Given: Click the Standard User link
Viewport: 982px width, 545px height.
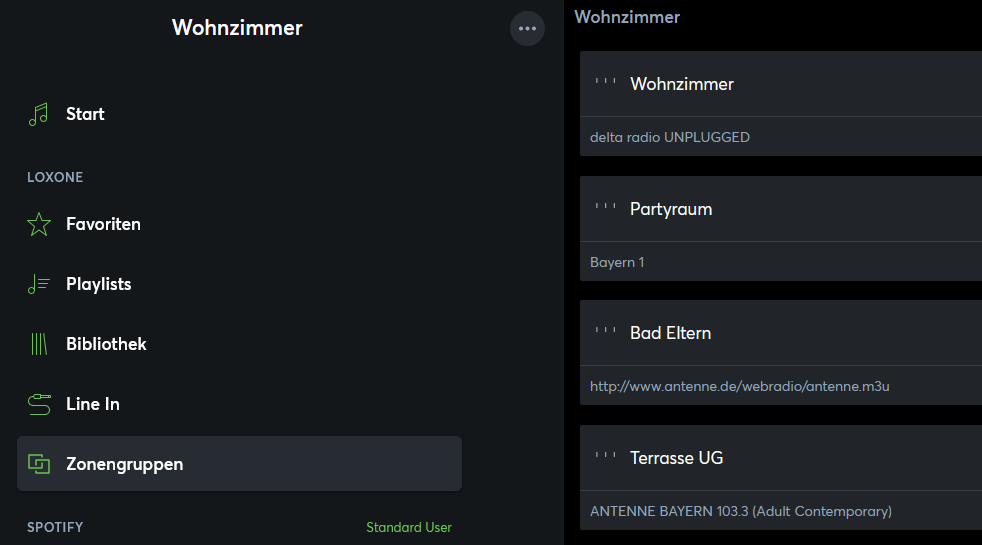Looking at the screenshot, I should pyautogui.click(x=408, y=527).
